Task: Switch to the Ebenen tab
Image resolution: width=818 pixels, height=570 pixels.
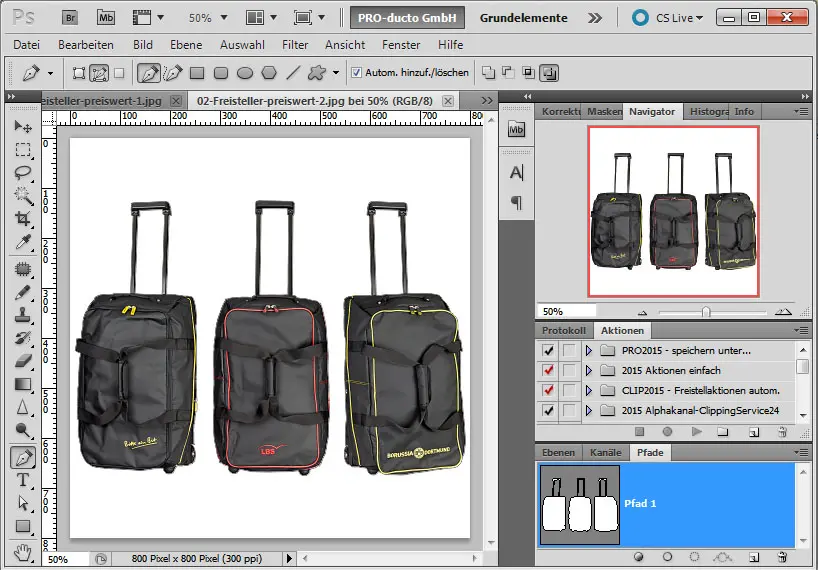Action: (x=558, y=452)
